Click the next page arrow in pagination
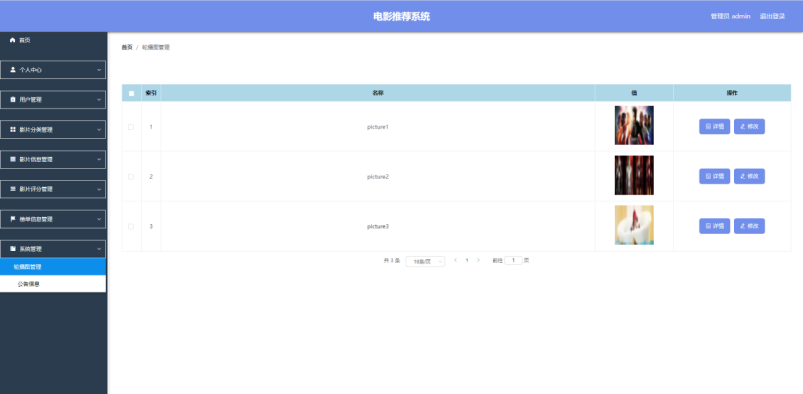This screenshot has width=803, height=394. click(478, 260)
